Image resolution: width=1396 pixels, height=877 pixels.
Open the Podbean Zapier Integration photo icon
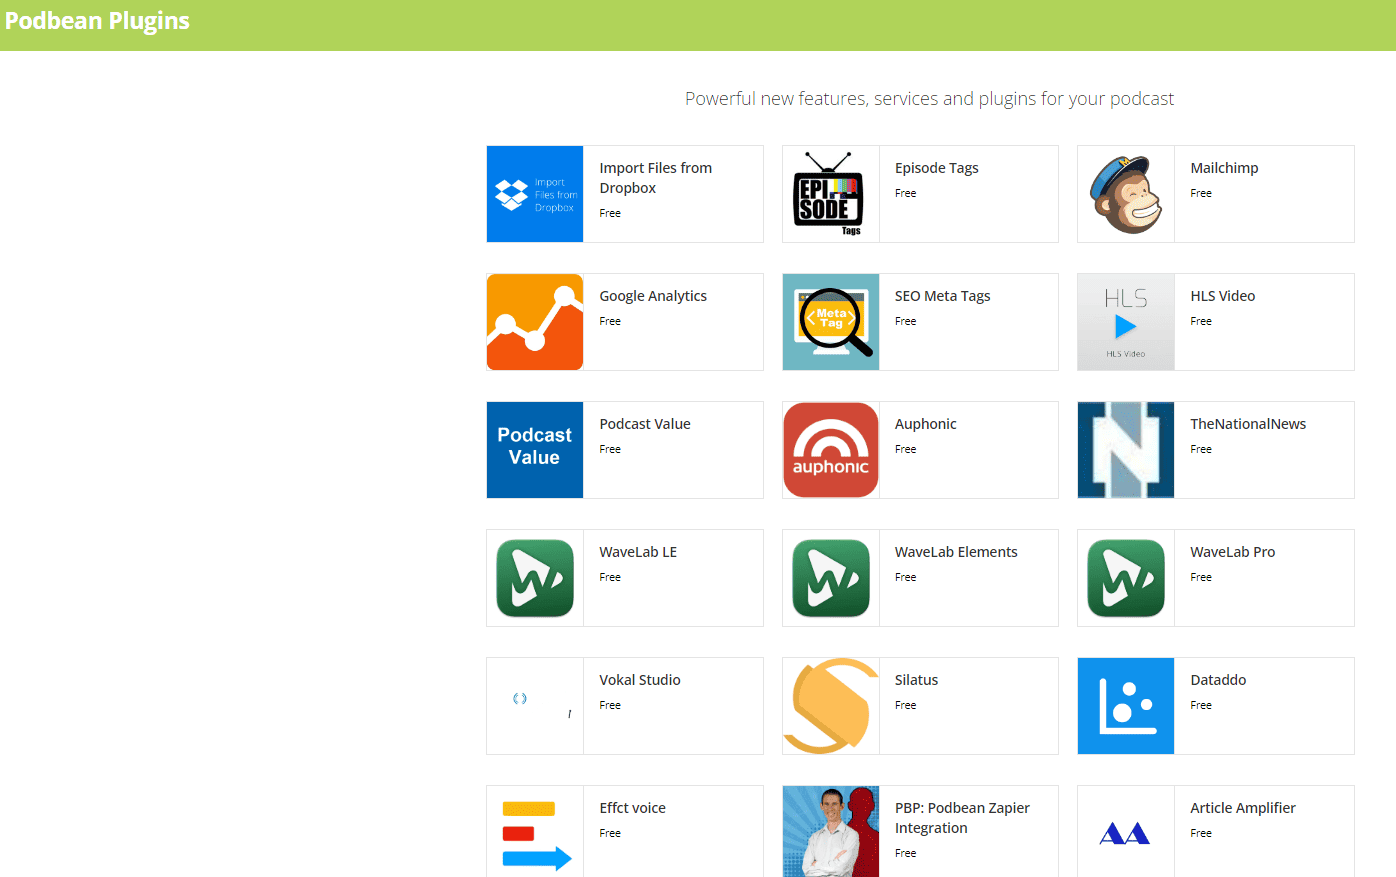(831, 832)
